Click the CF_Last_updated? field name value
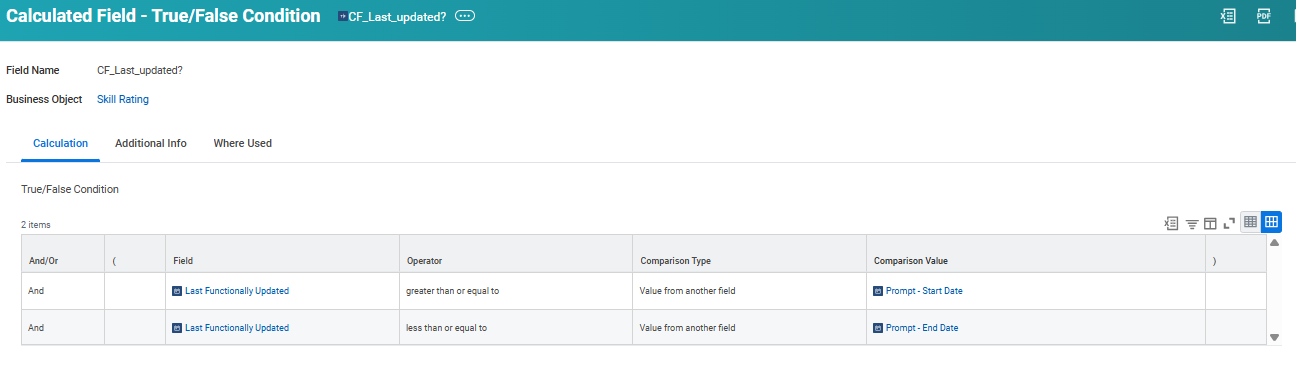The height and width of the screenshot is (375, 1296). coord(139,70)
